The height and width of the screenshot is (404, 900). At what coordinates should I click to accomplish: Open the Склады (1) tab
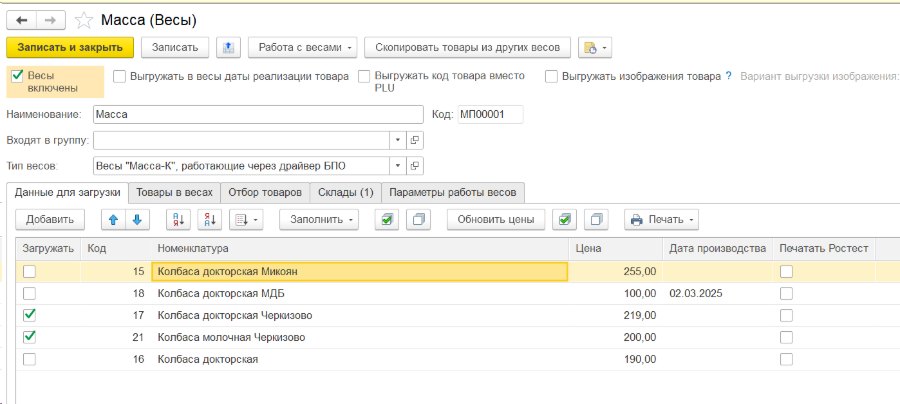(346, 193)
